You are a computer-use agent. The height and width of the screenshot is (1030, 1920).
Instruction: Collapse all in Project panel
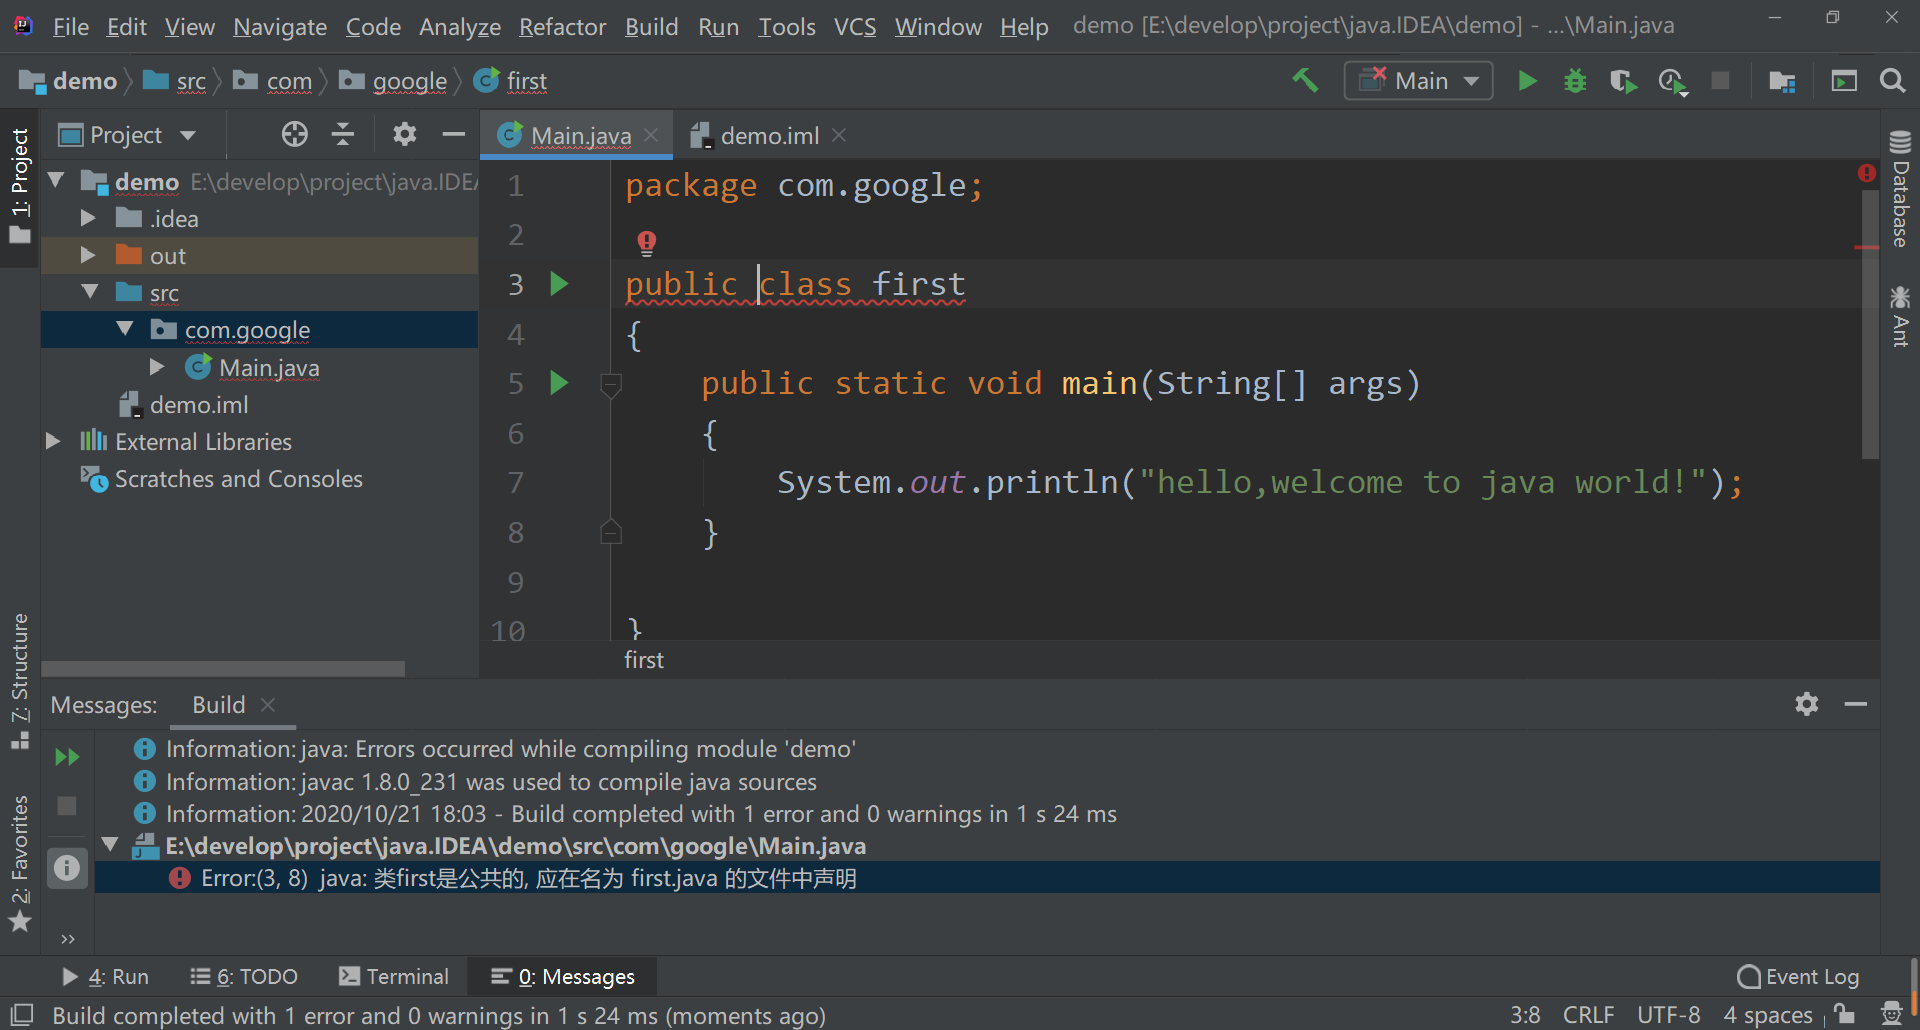point(343,134)
